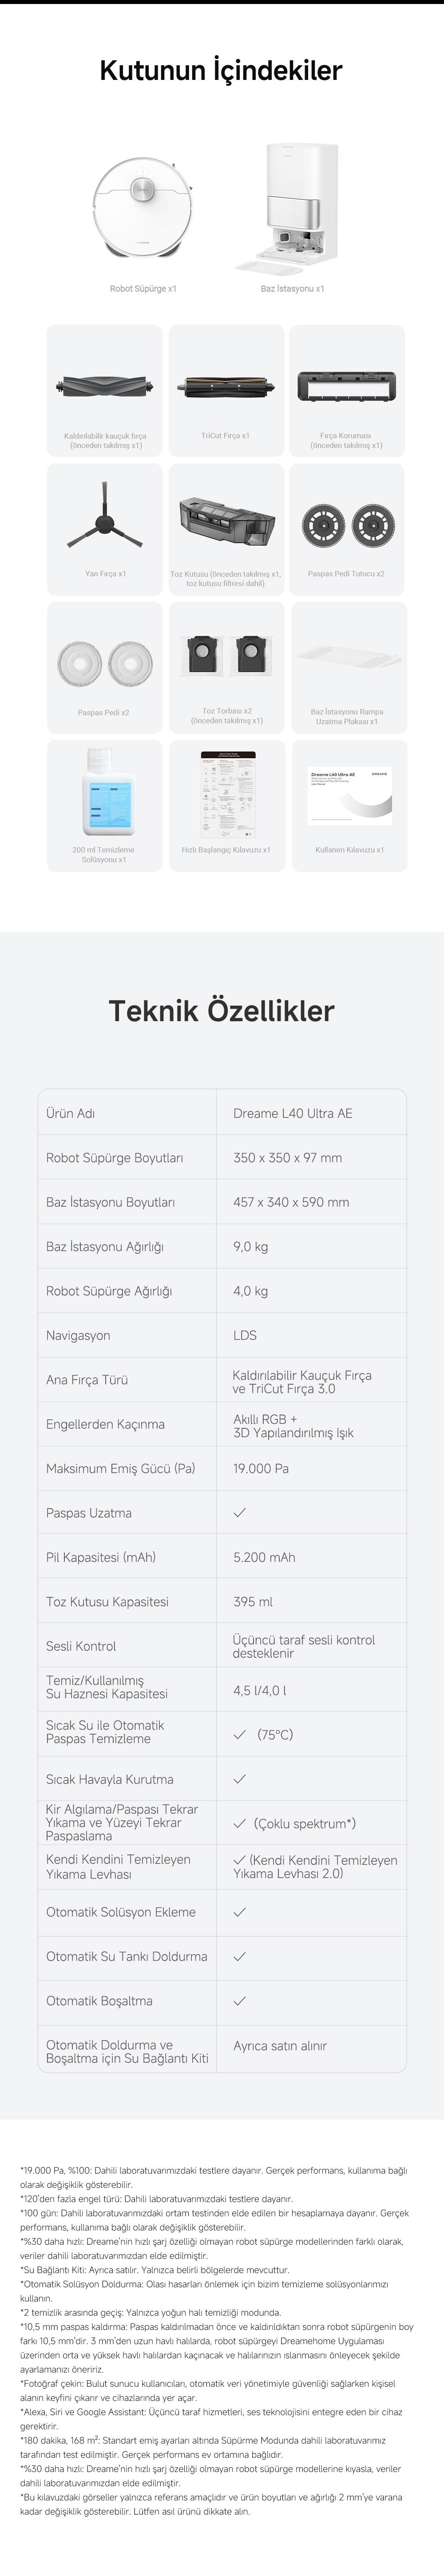Screen dimensions: 444x2576
Task: Click the Robot Süpürge product image
Action: pyautogui.click(x=143, y=205)
